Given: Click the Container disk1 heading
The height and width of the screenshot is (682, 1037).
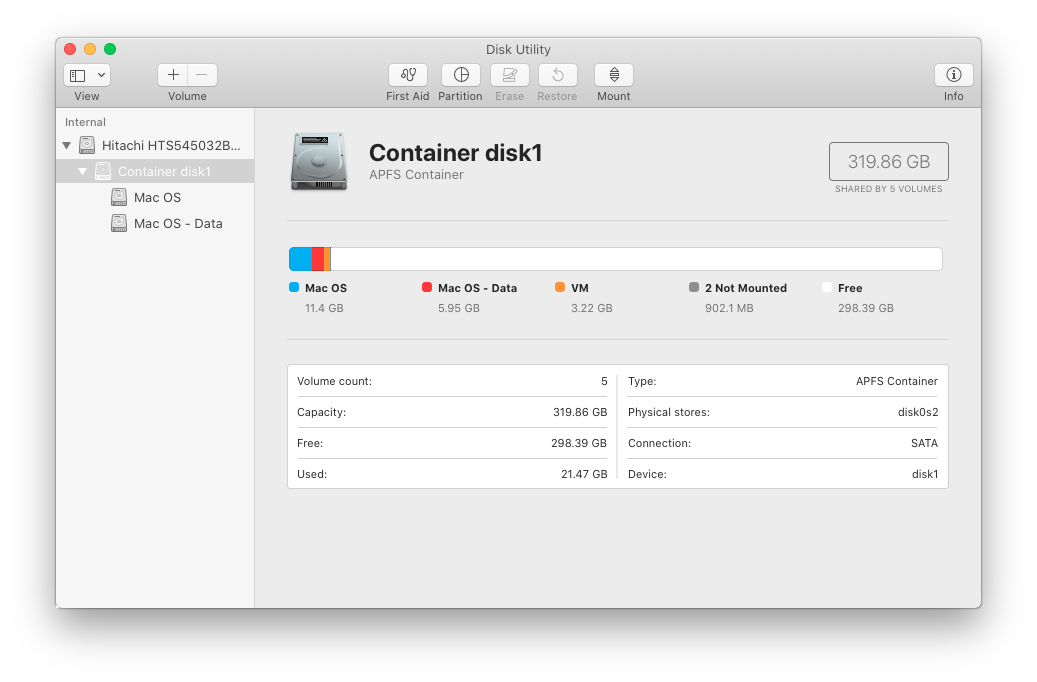Looking at the screenshot, I should pos(456,153).
